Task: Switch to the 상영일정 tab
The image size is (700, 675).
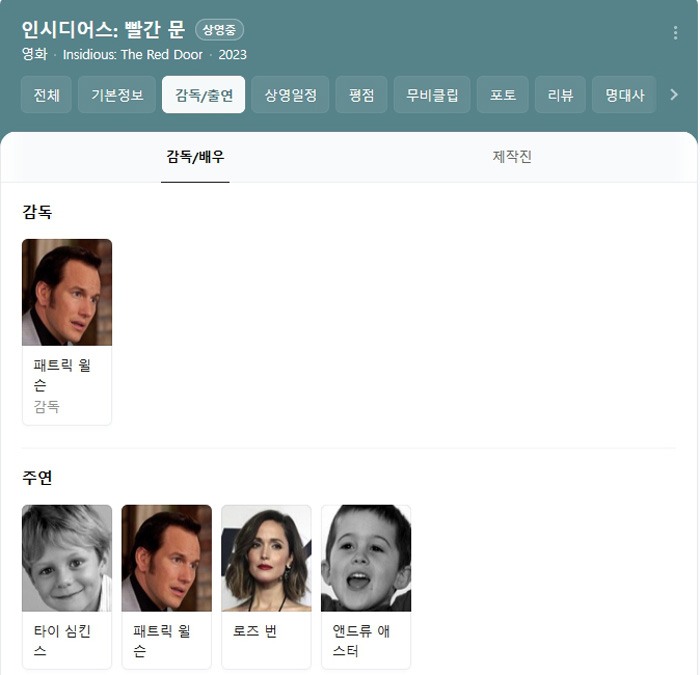Action: coord(290,95)
